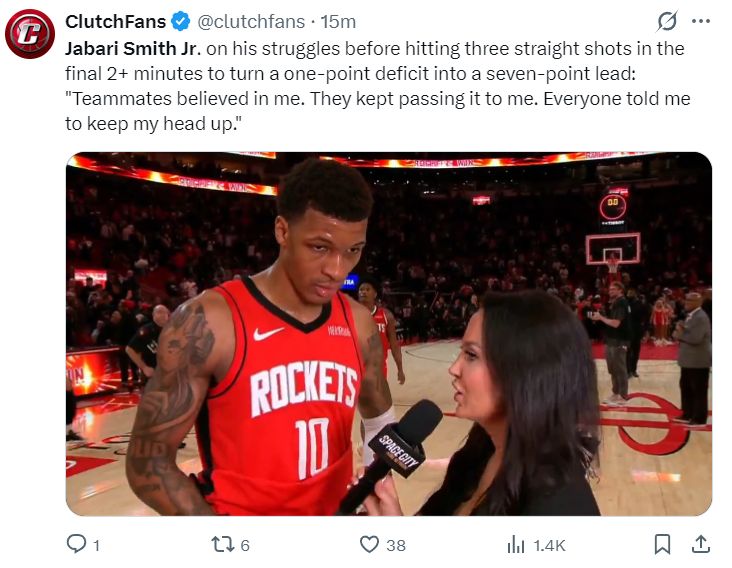732x568 pixels.
Task: Like the post with the heart icon
Action: tap(369, 544)
